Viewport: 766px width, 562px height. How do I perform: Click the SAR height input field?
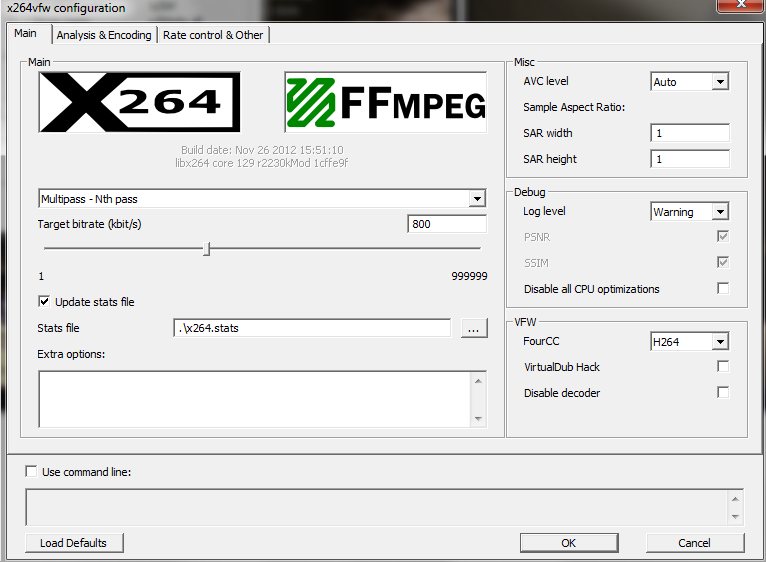click(x=690, y=159)
